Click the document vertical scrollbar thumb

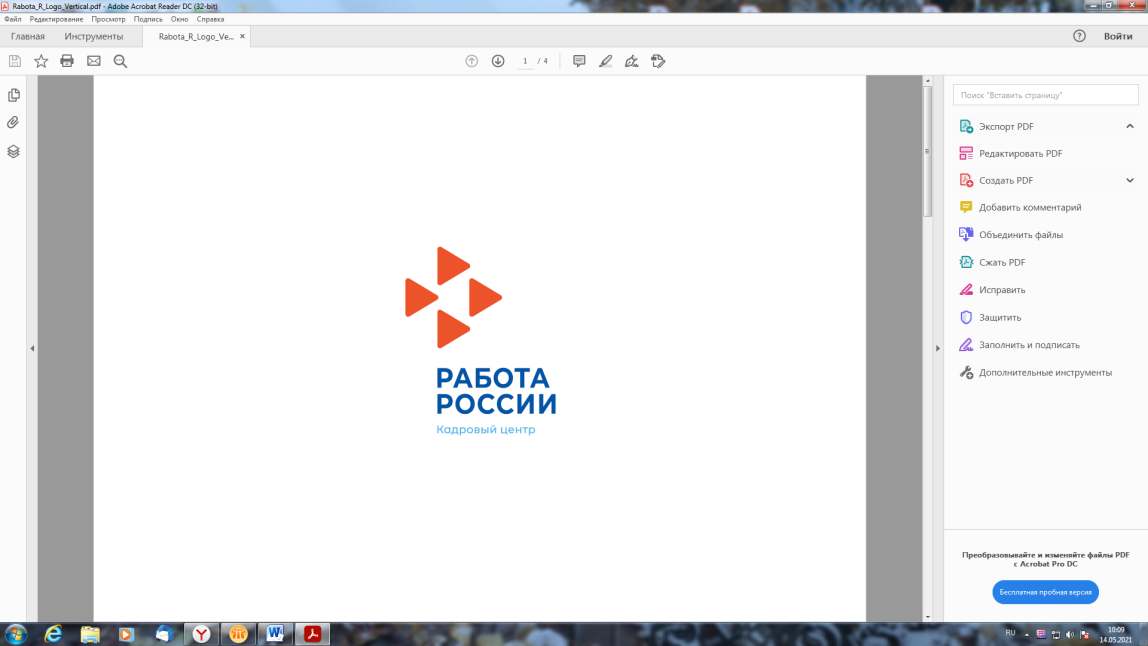928,152
